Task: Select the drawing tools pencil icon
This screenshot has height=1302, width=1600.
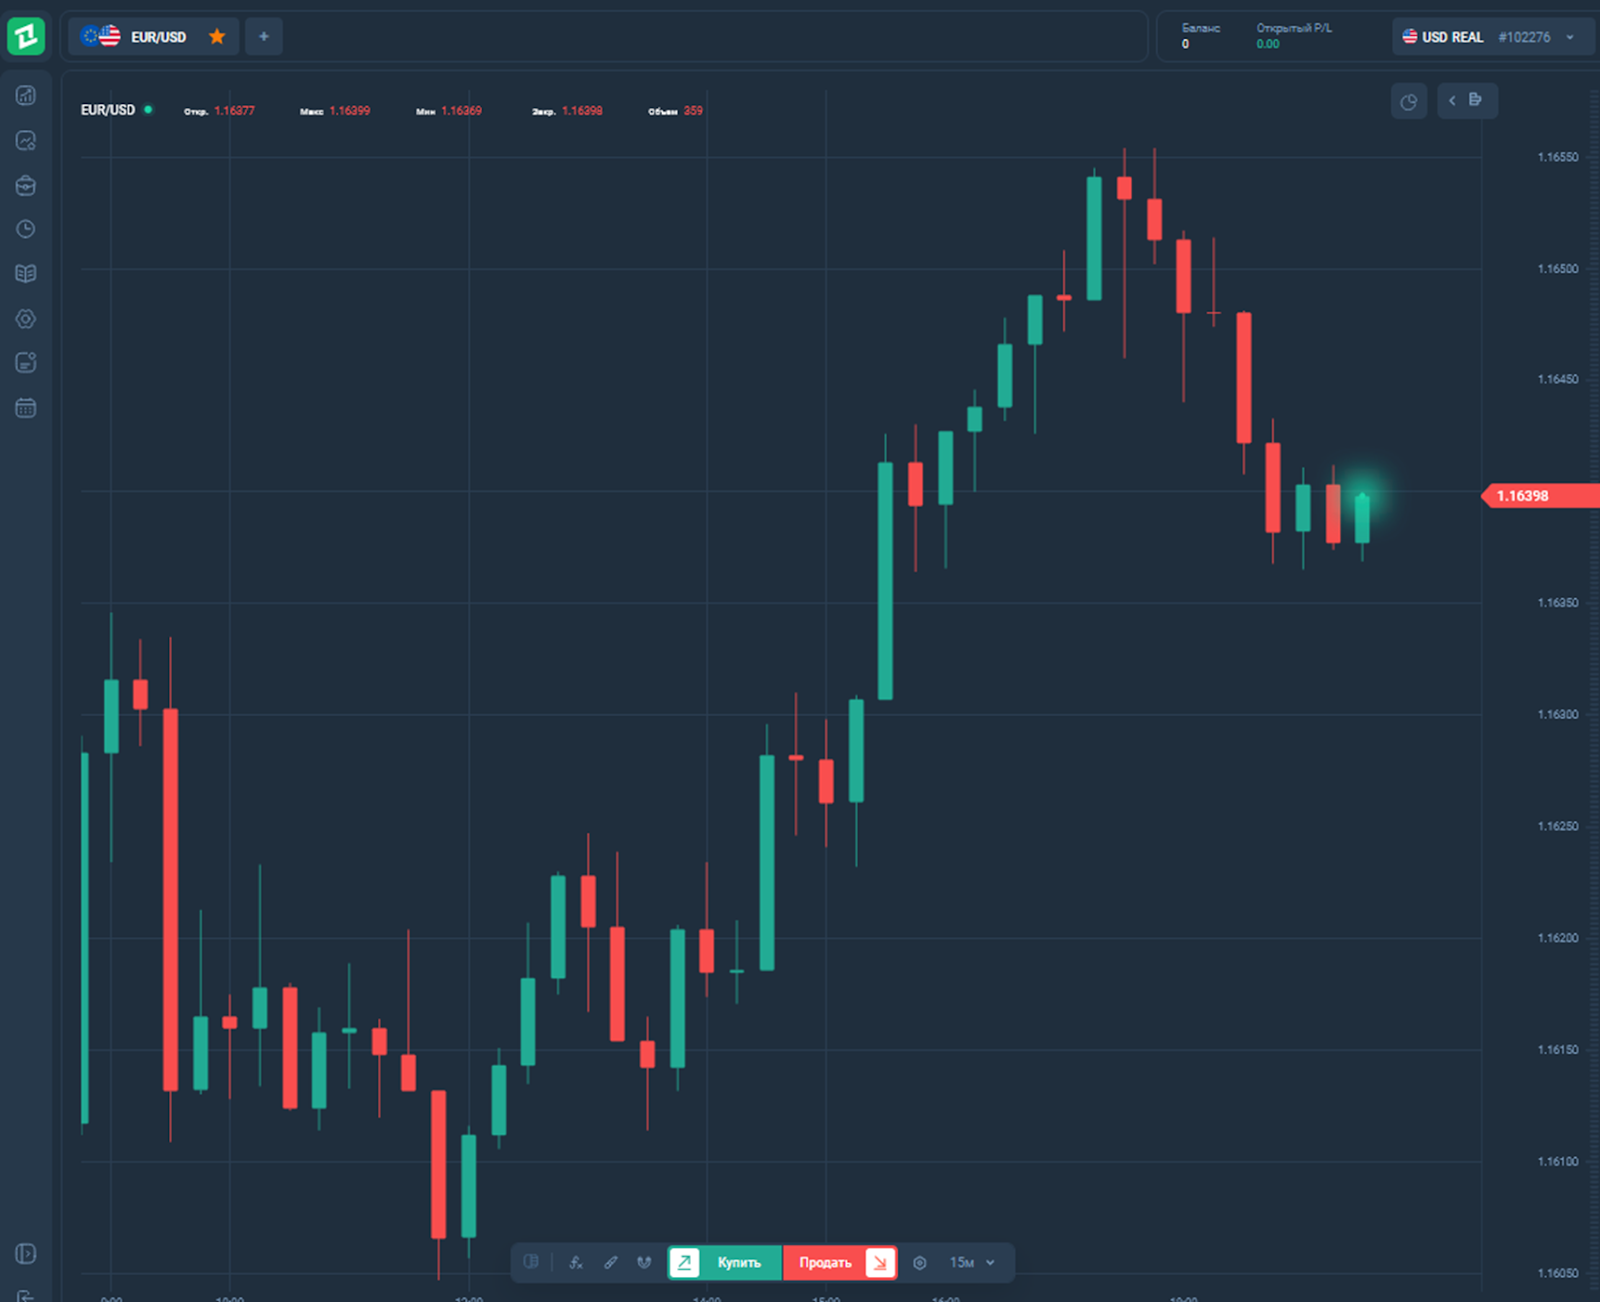Action: coord(610,1263)
